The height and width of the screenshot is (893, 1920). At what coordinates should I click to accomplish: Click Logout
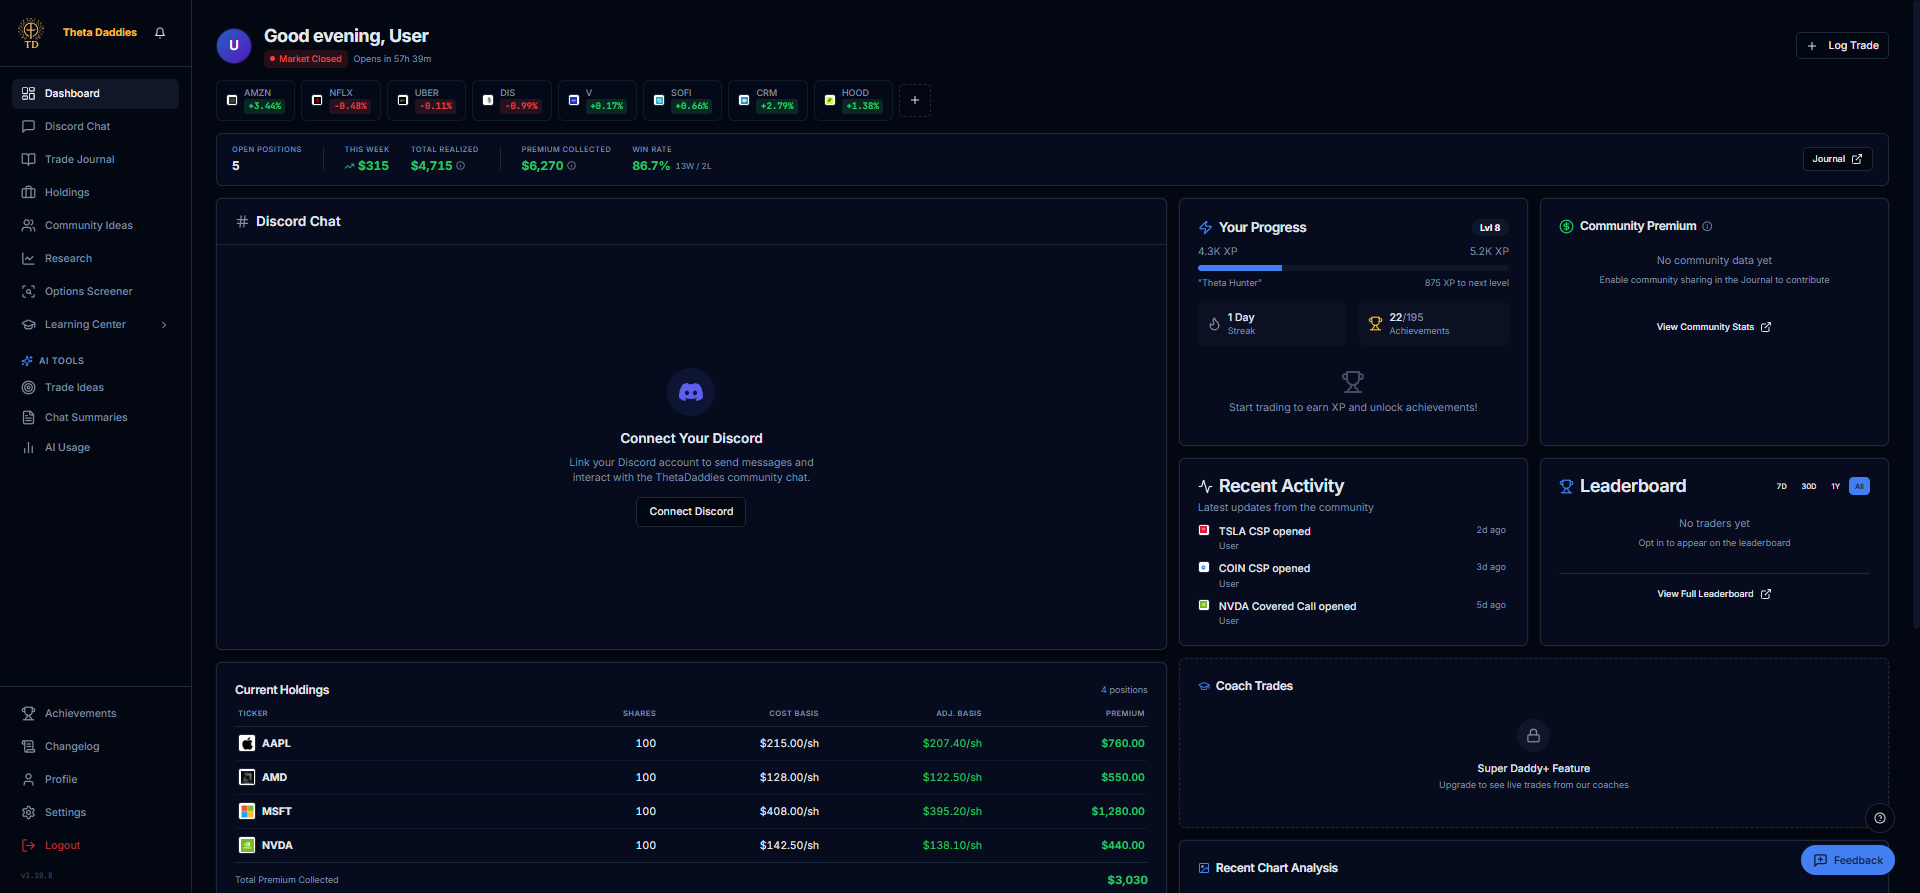pos(96,846)
